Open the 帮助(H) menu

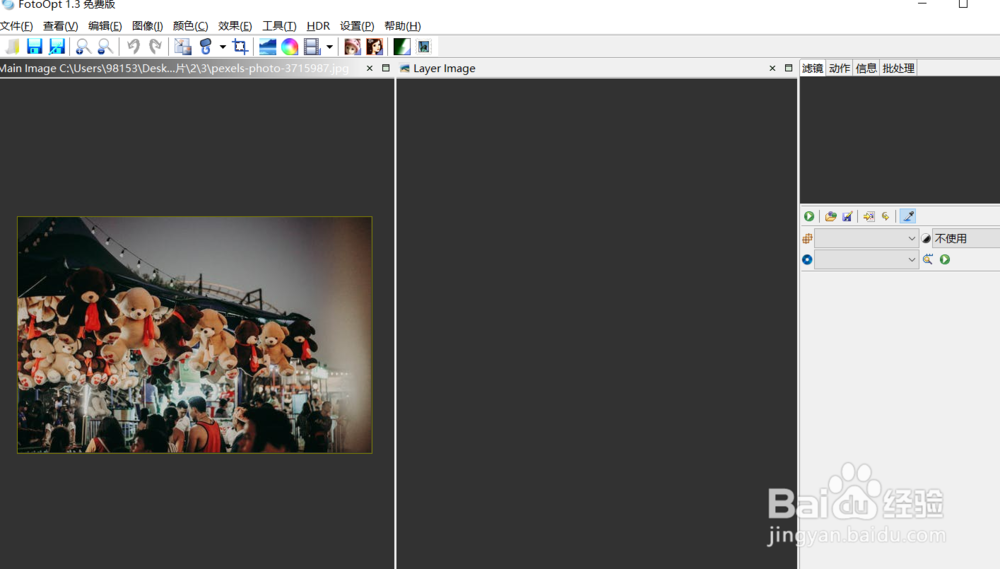(402, 26)
